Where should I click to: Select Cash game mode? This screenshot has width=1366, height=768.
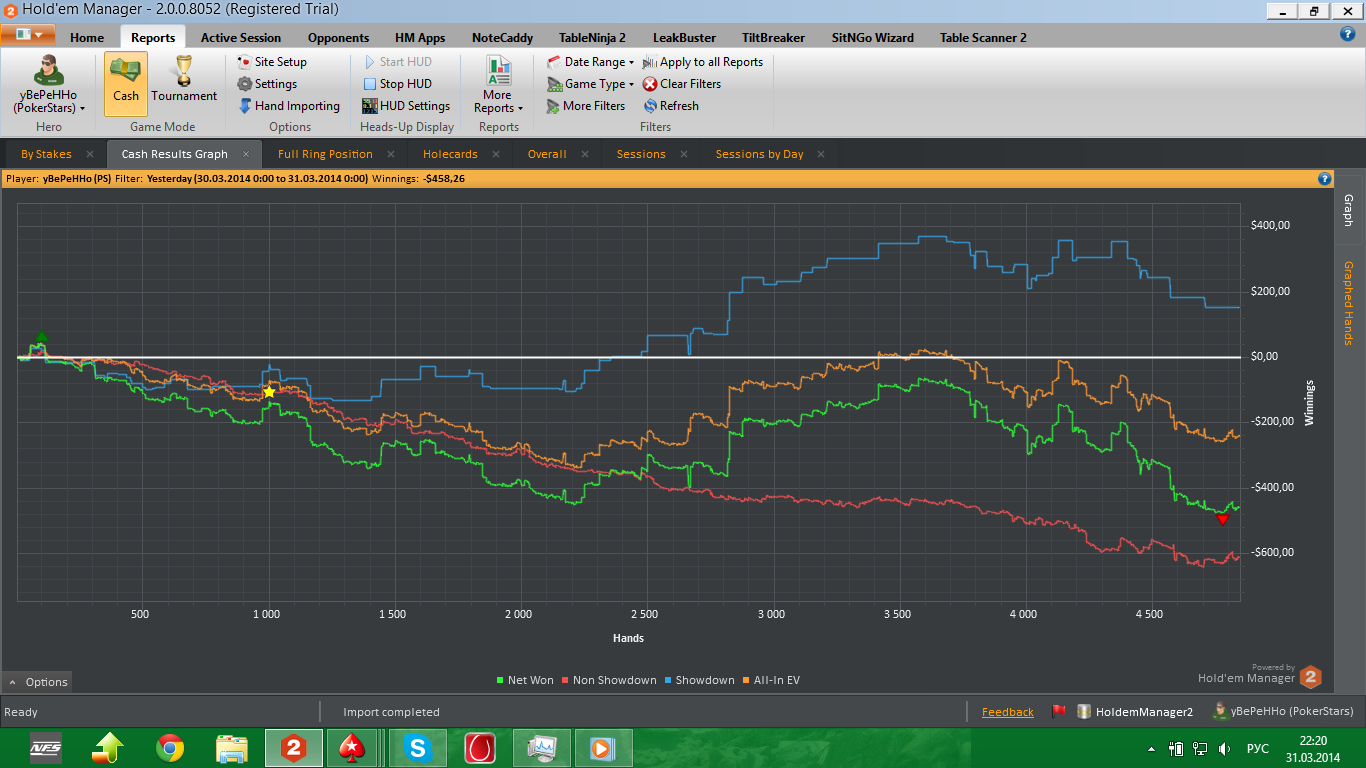click(125, 82)
